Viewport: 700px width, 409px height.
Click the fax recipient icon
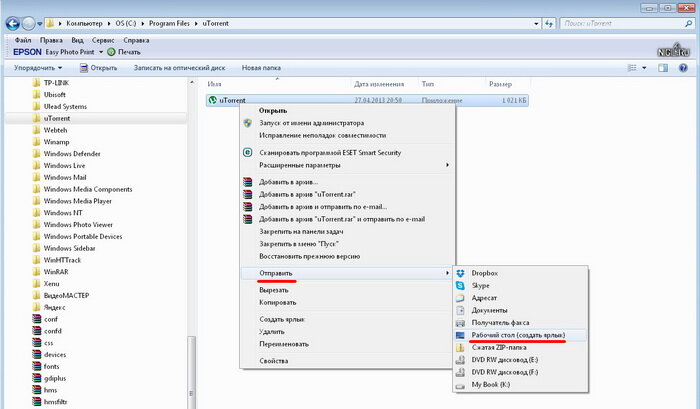click(460, 322)
